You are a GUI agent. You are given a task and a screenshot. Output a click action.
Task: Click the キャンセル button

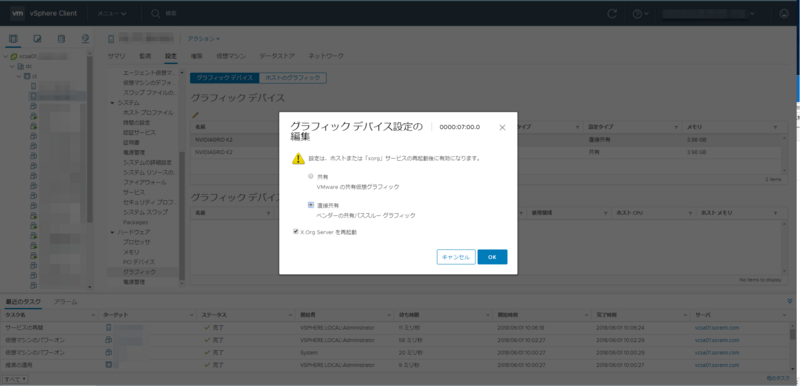tap(456, 257)
